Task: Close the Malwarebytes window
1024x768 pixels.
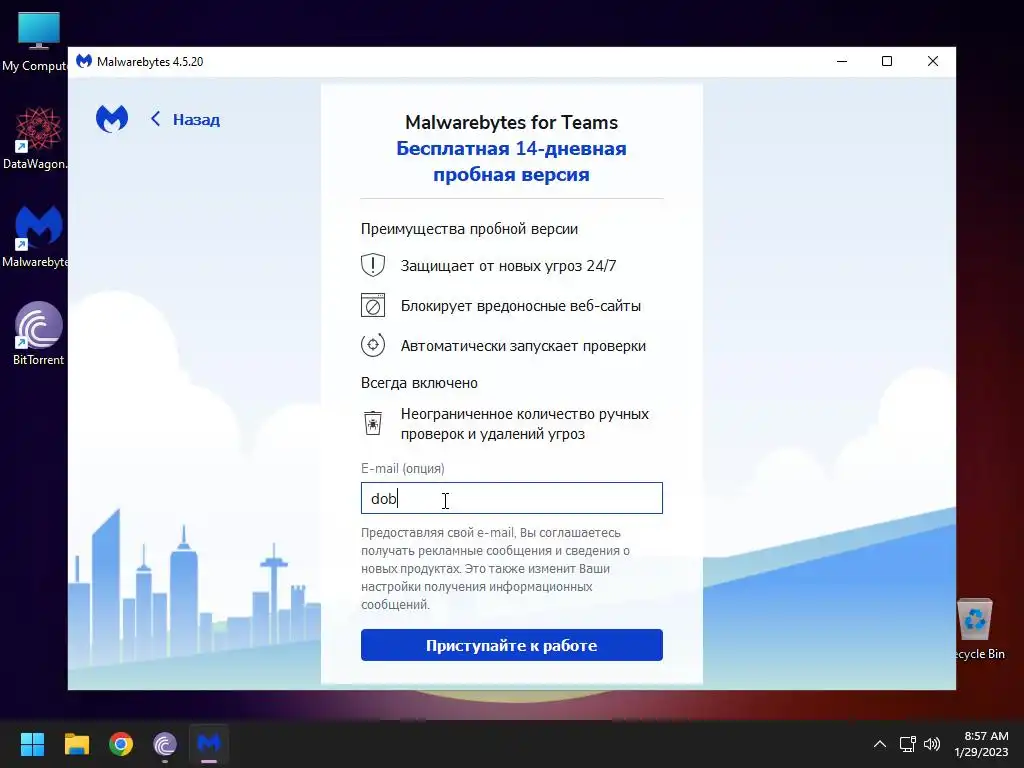Action: (933, 61)
